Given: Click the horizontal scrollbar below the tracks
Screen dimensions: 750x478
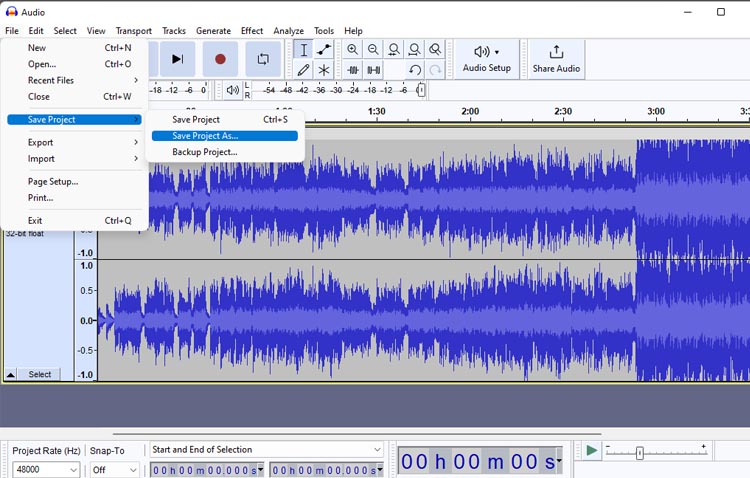Looking at the screenshot, I should pyautogui.click(x=357, y=434).
